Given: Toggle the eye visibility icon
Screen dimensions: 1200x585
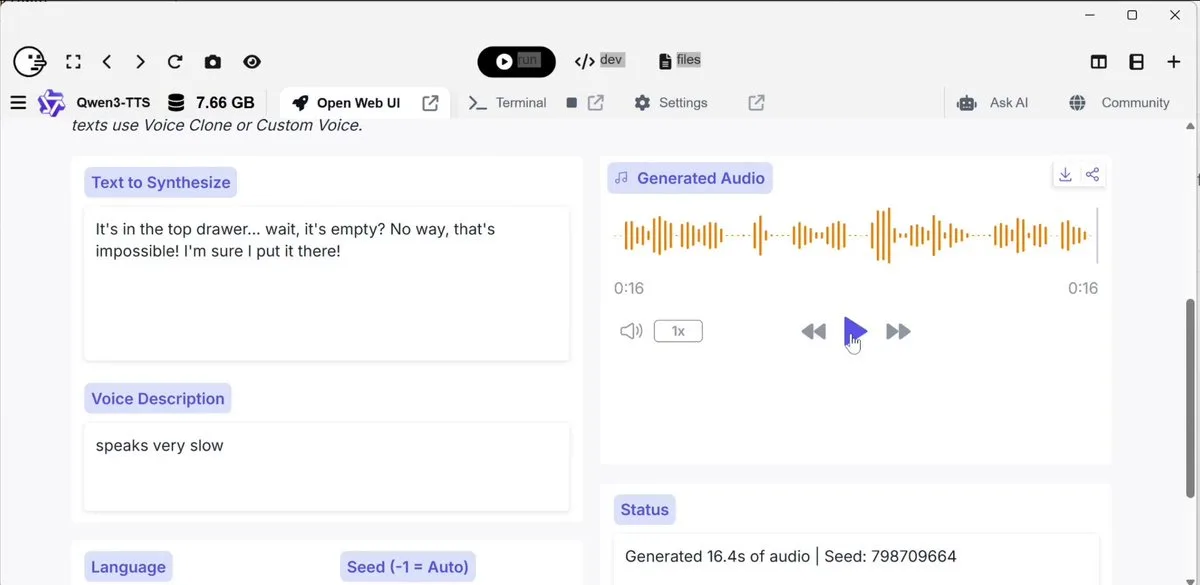Looking at the screenshot, I should tap(252, 62).
